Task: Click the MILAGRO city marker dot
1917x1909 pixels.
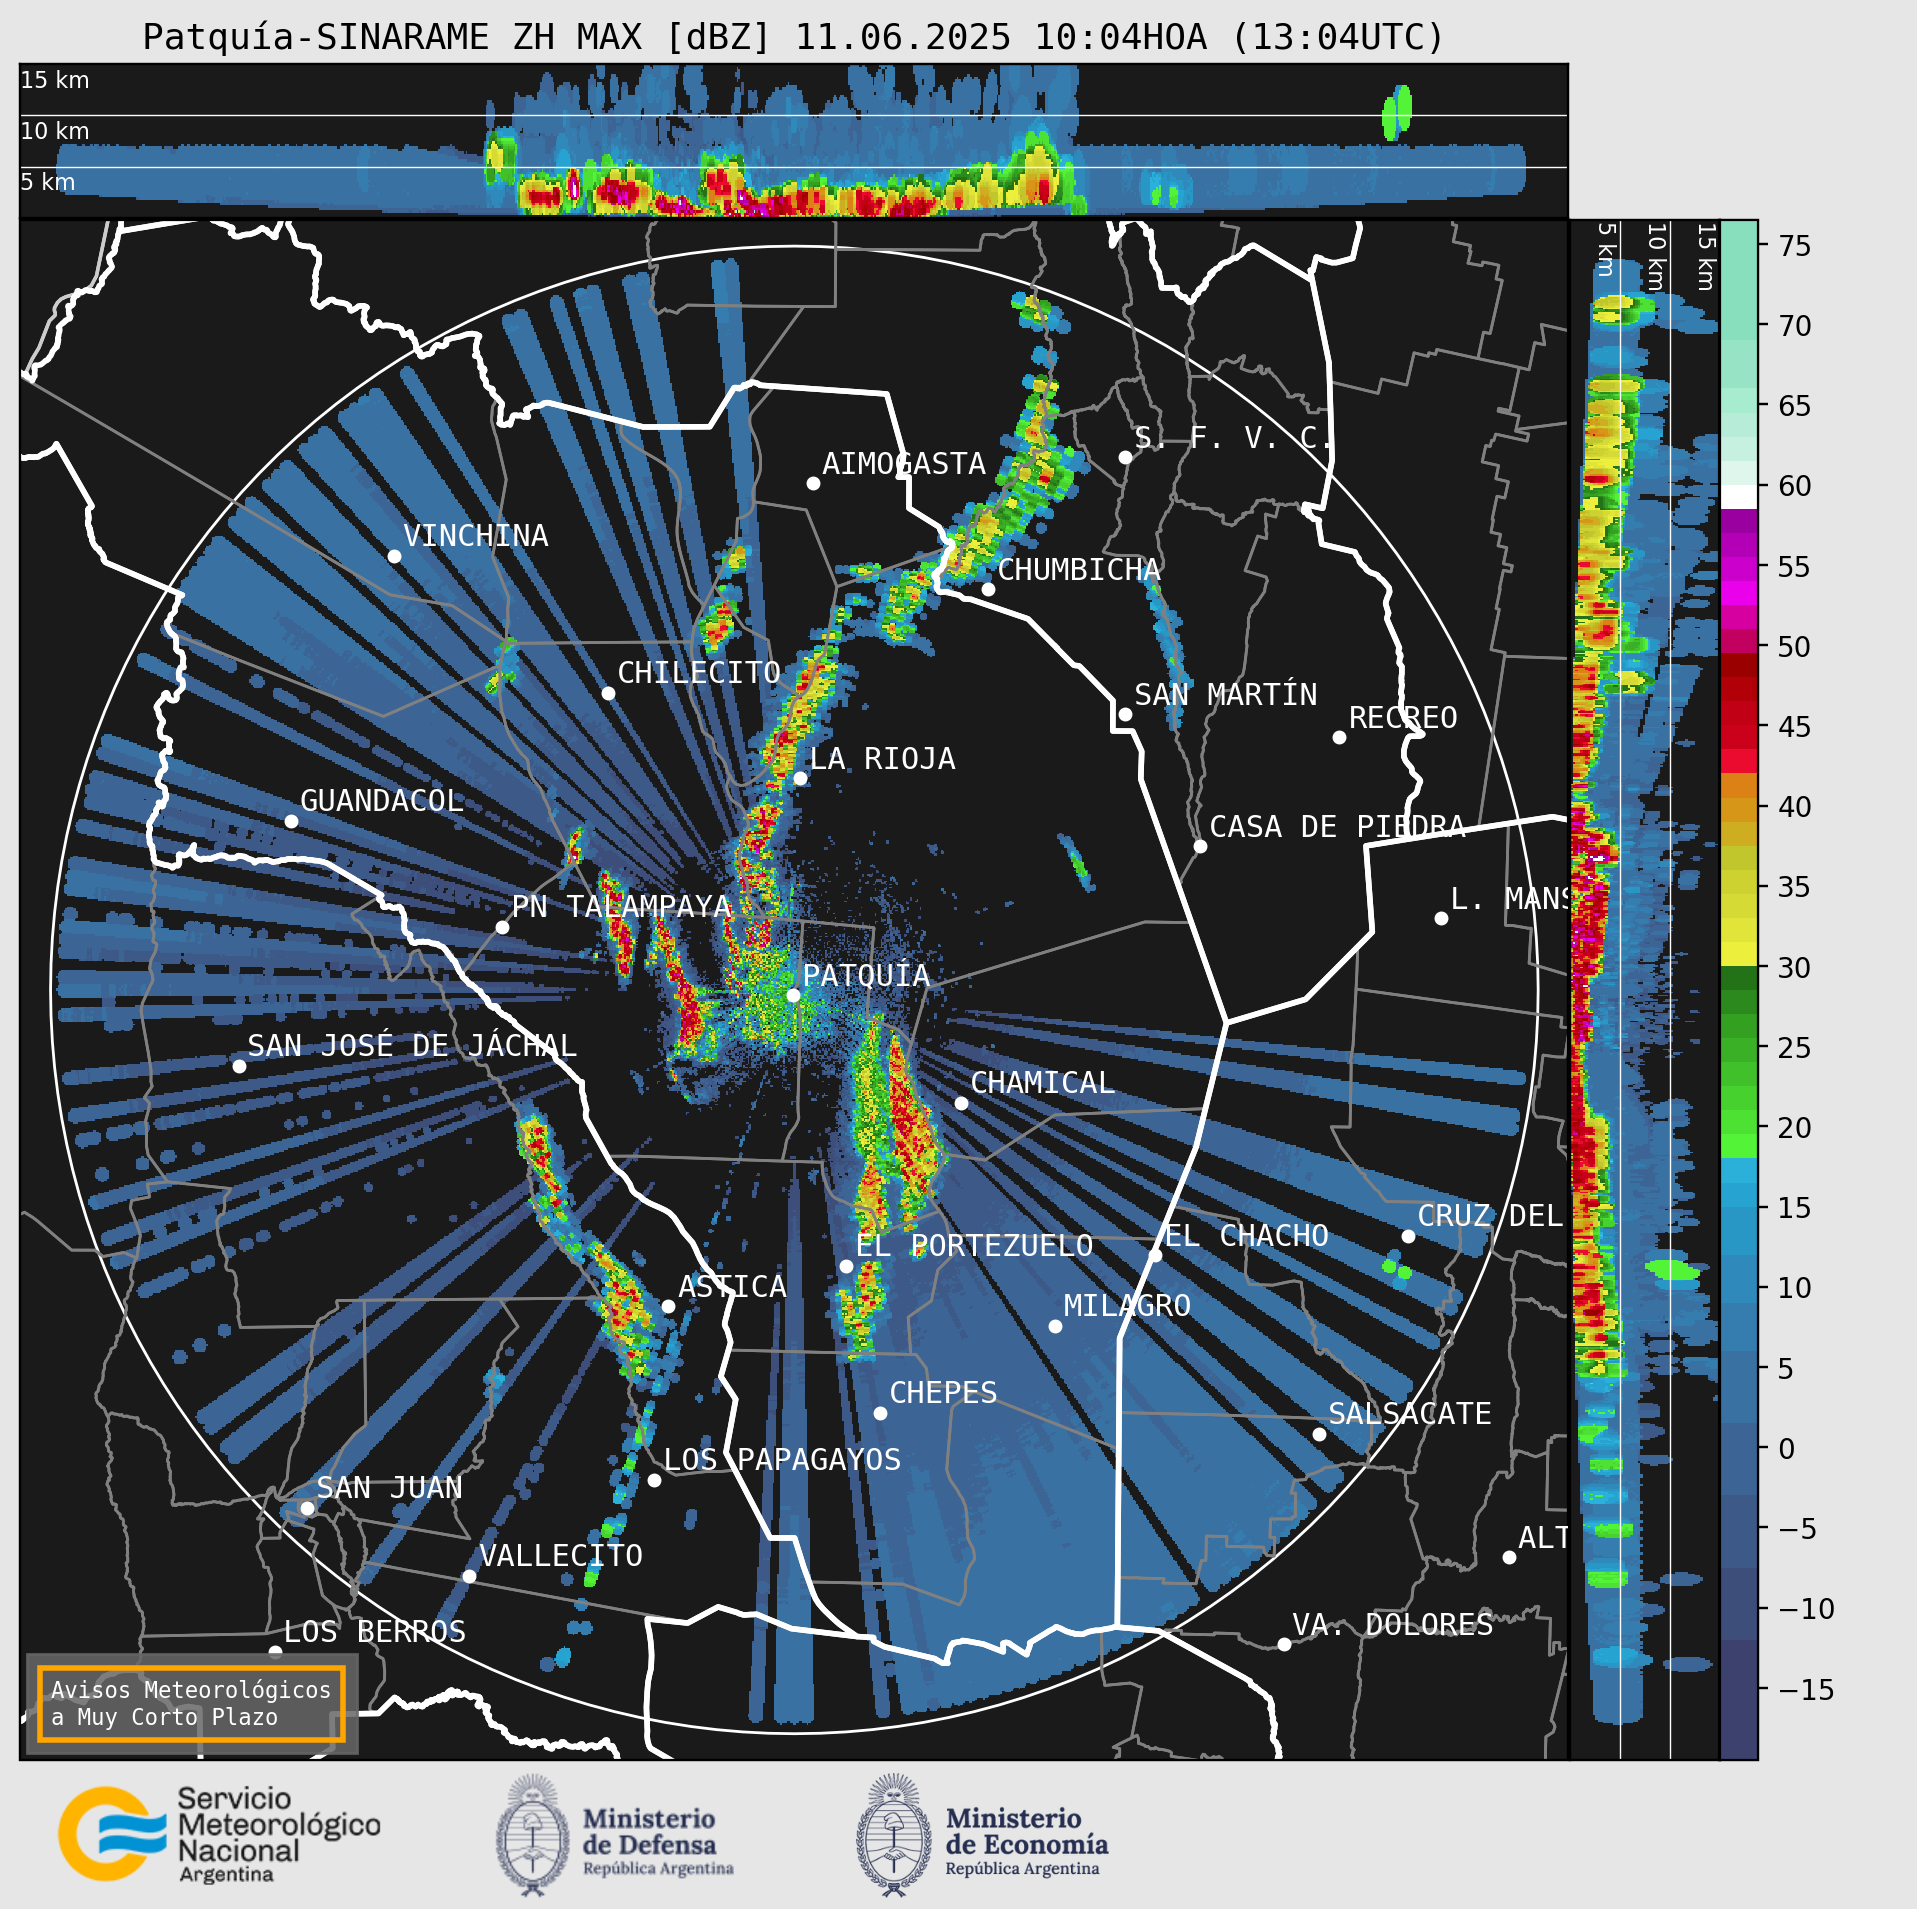Action: pos(1055,1326)
